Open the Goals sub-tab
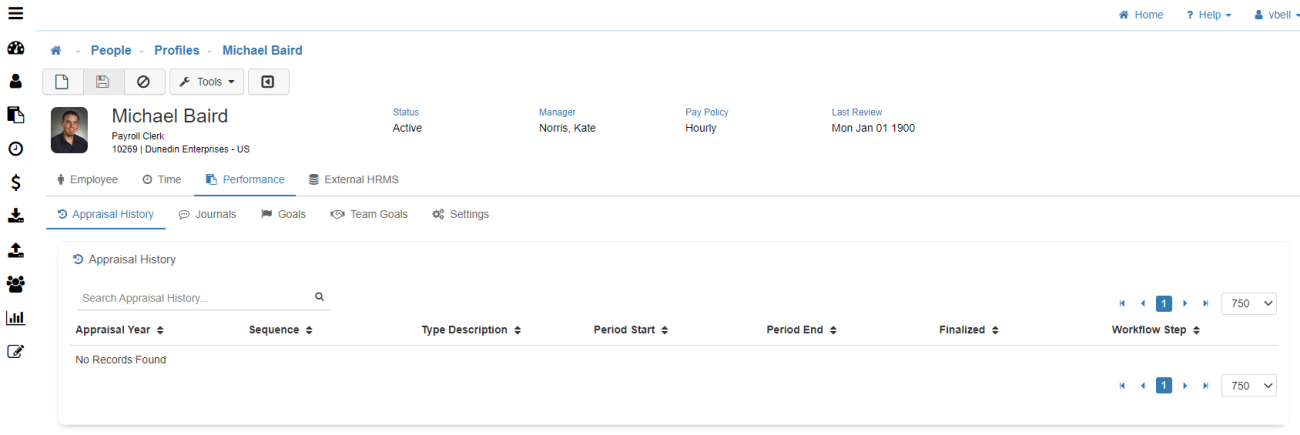 tap(283, 214)
